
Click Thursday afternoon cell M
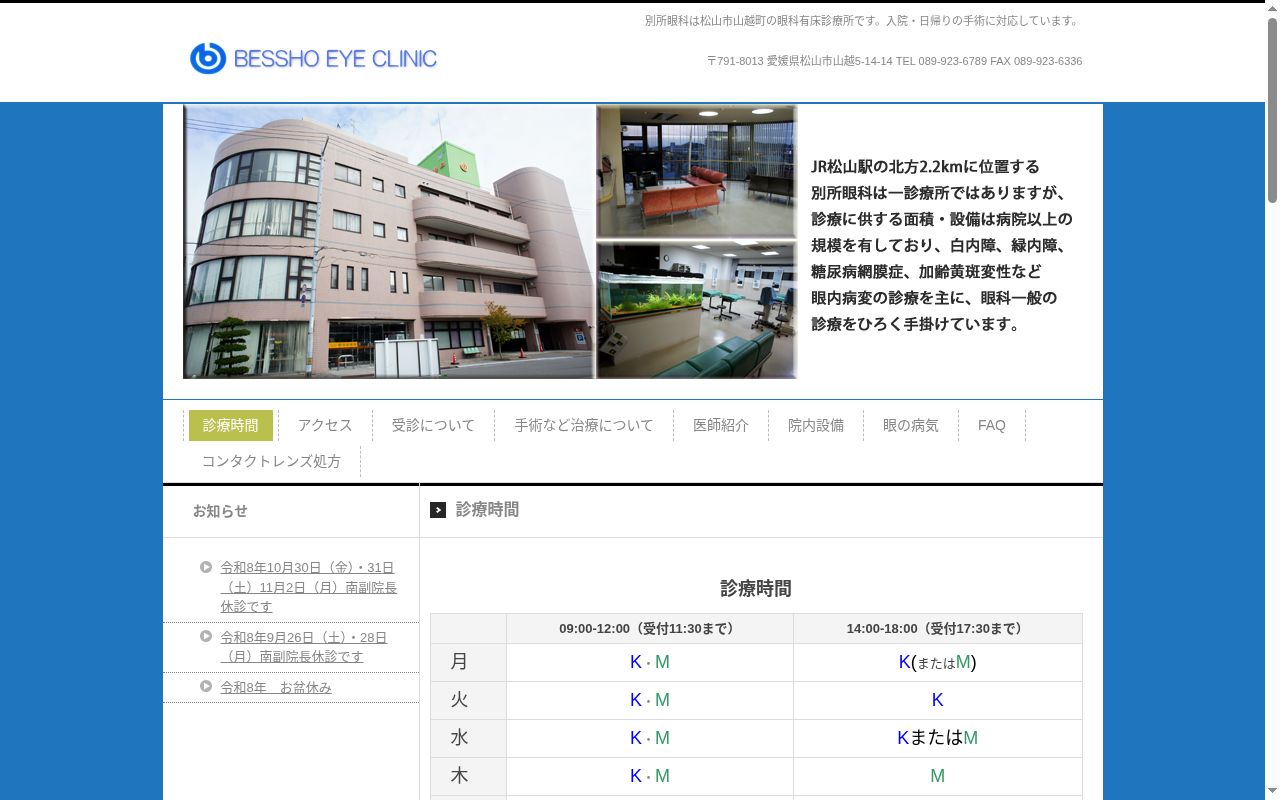click(937, 776)
